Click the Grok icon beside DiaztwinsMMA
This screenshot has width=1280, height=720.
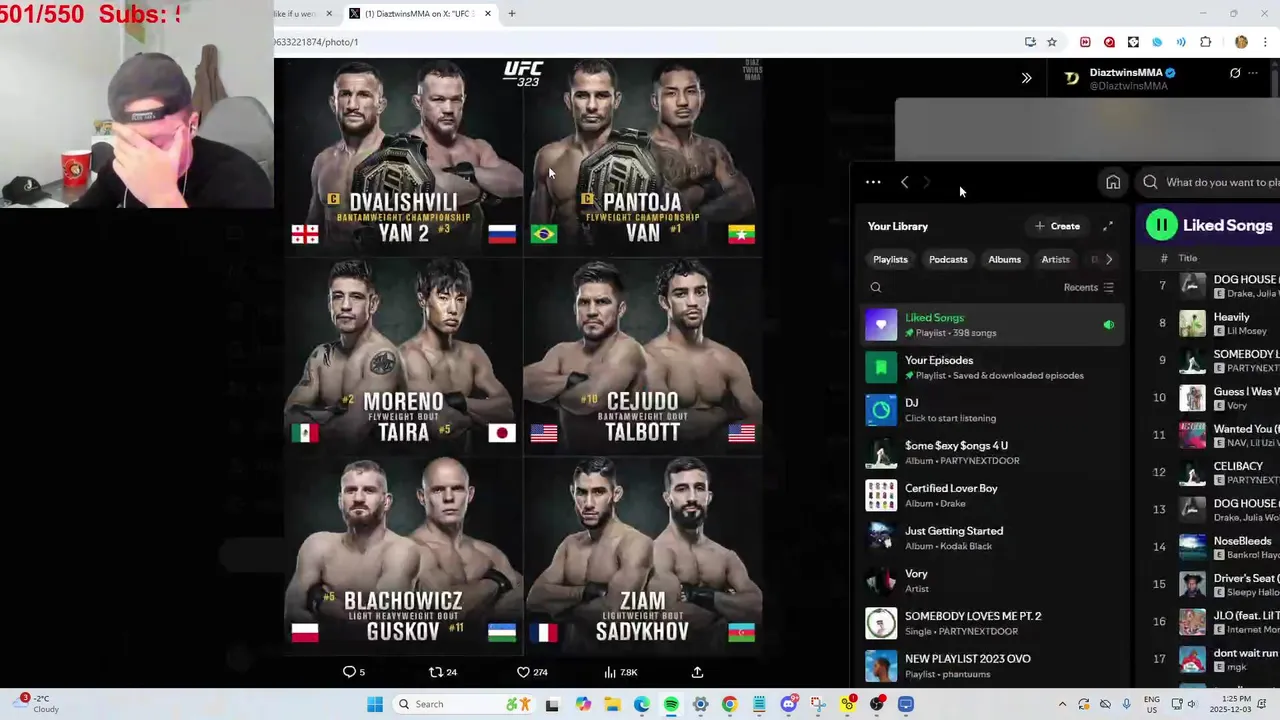(1235, 73)
